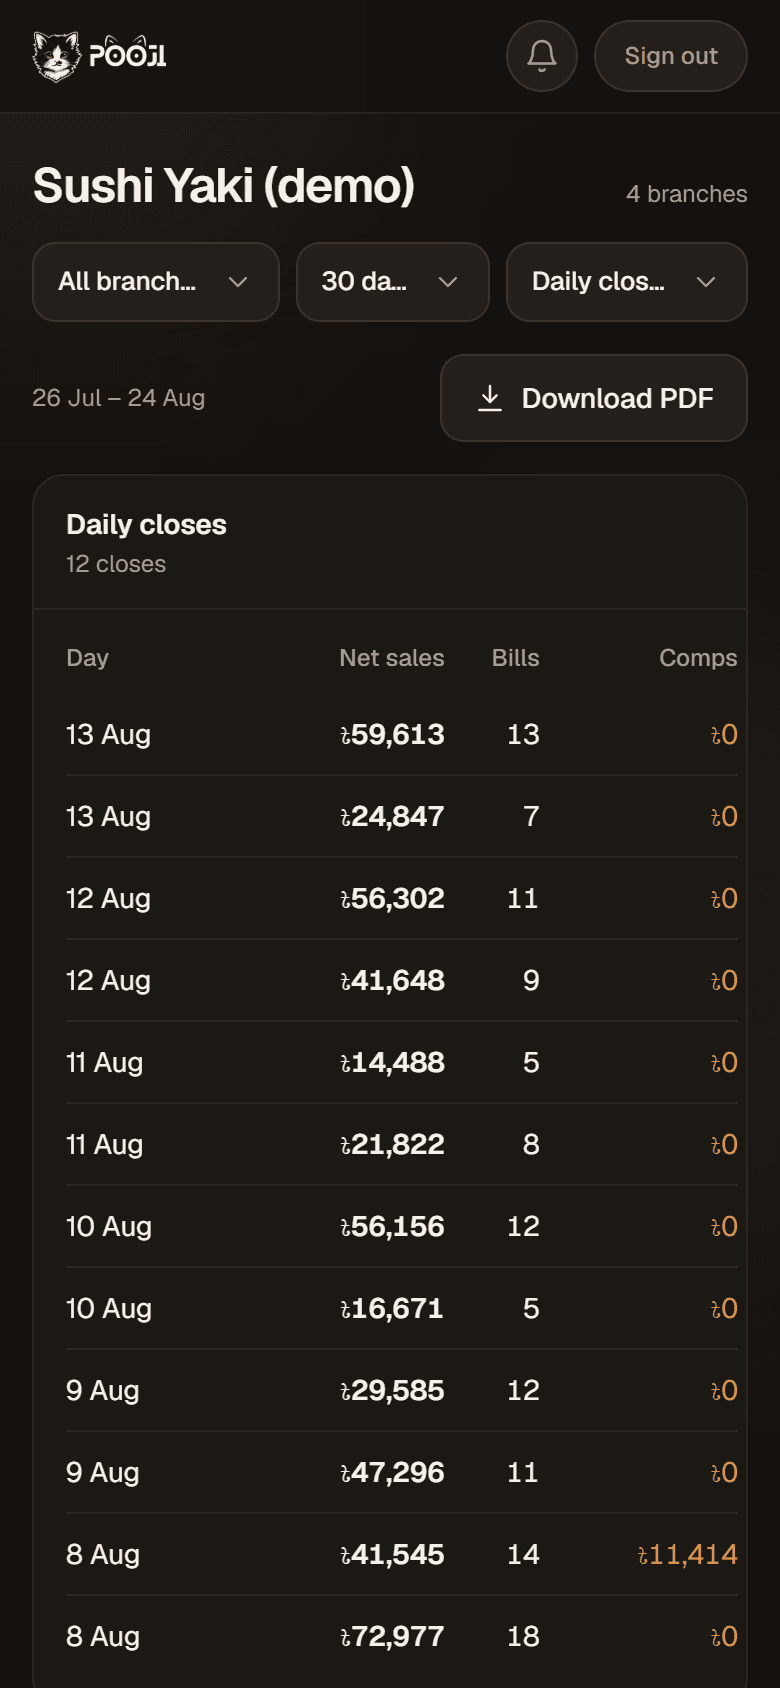780x1688 pixels.
Task: Click 9 Aug in the 47,296 row
Action: coord(103,1473)
